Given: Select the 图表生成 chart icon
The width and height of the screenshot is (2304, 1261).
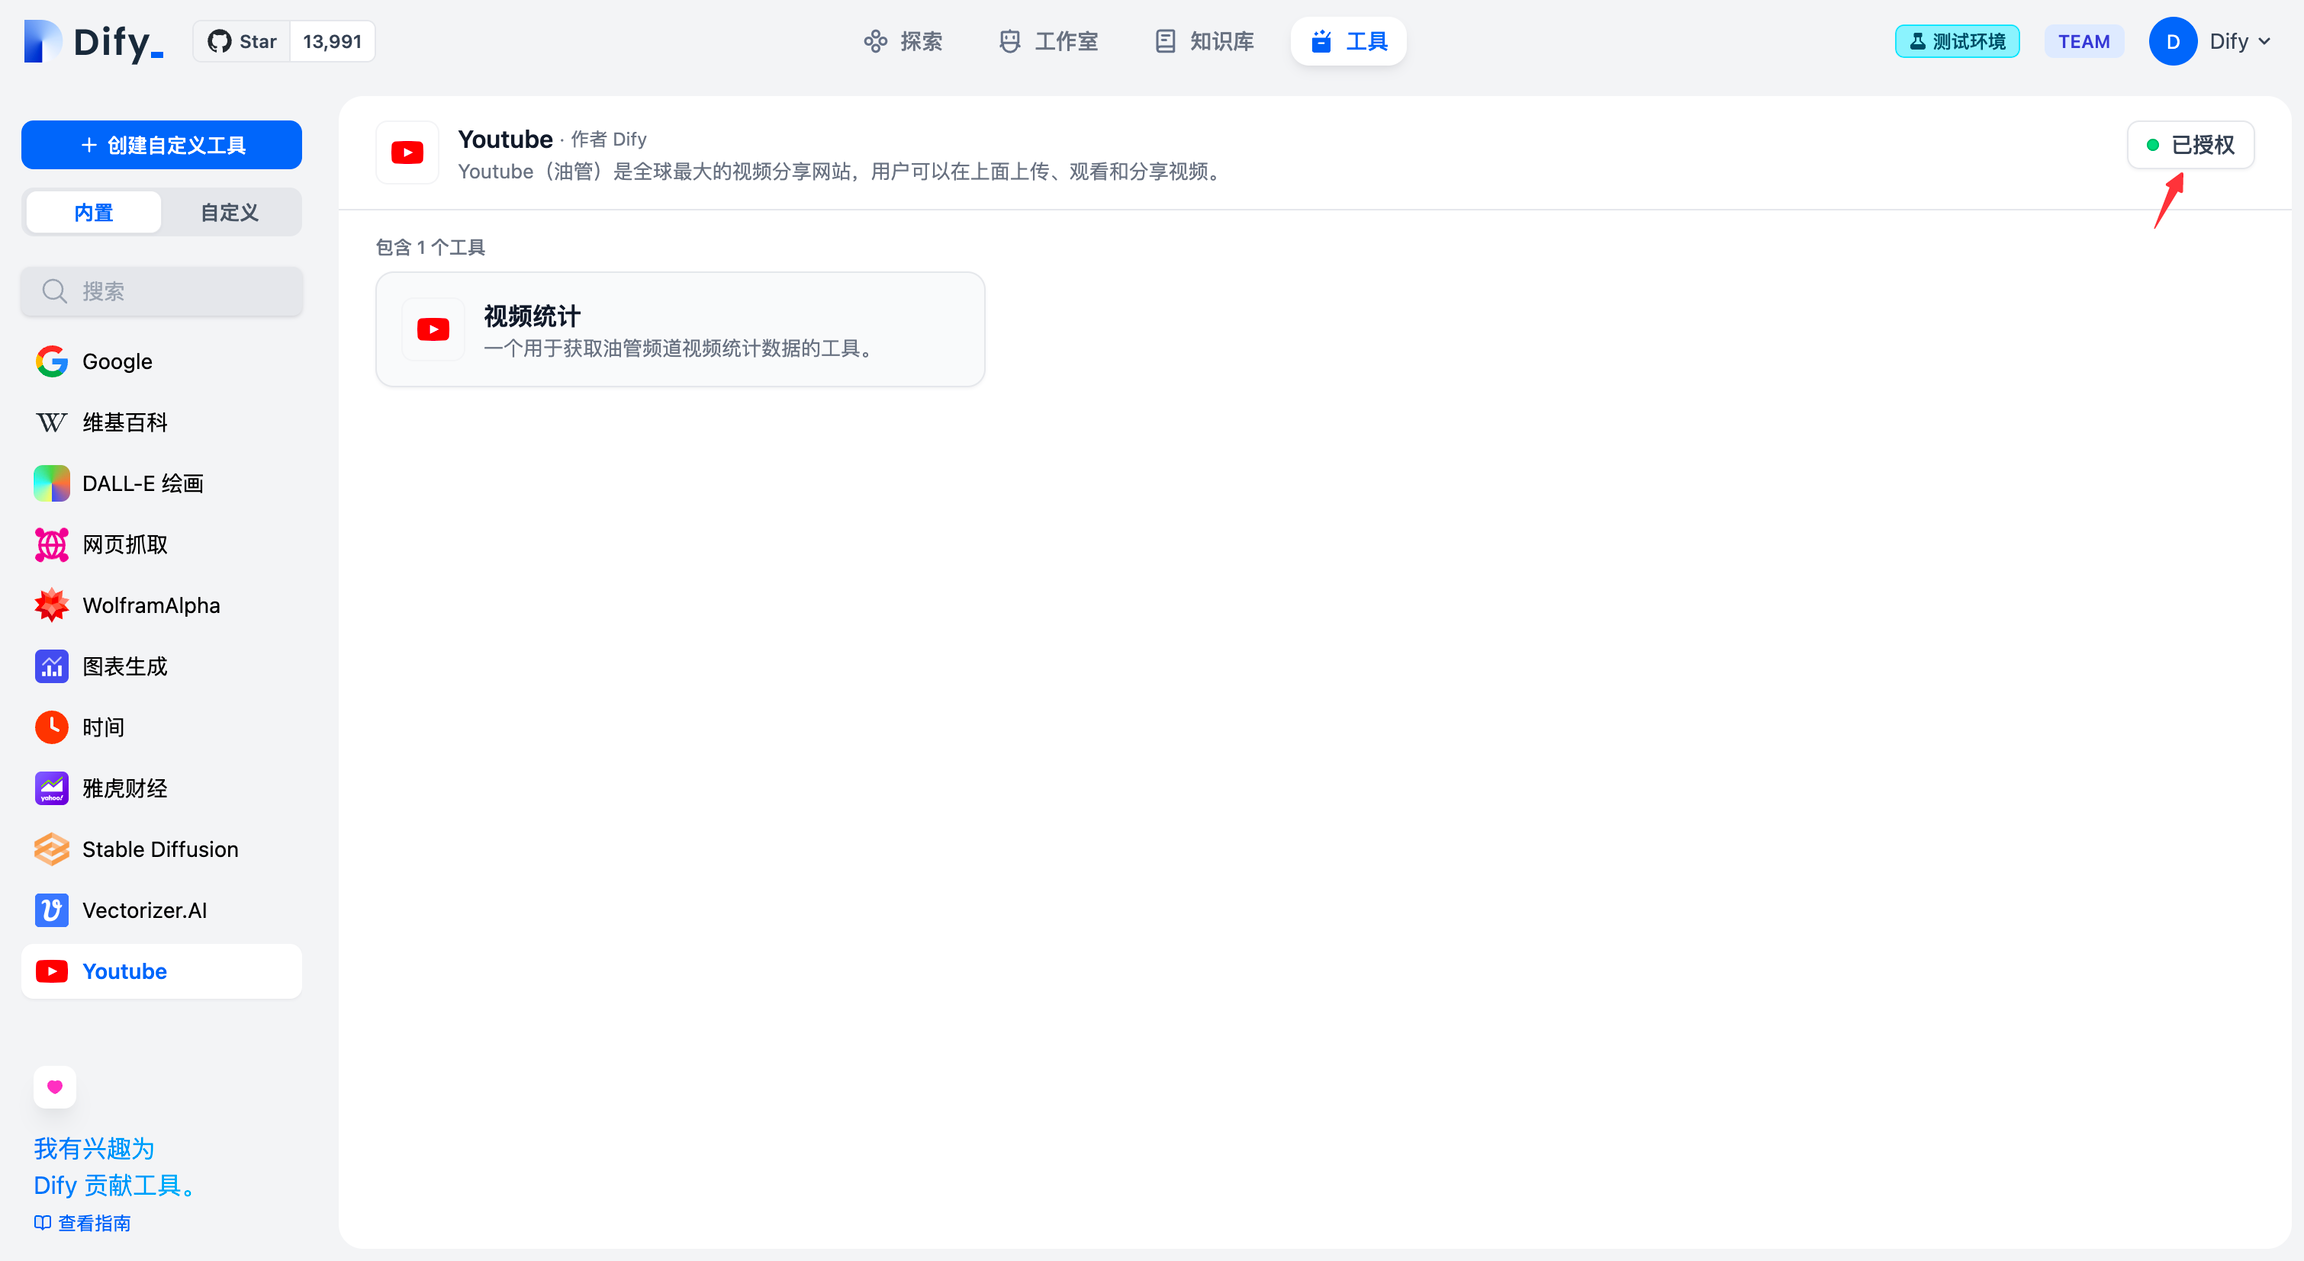Looking at the screenshot, I should (x=51, y=666).
